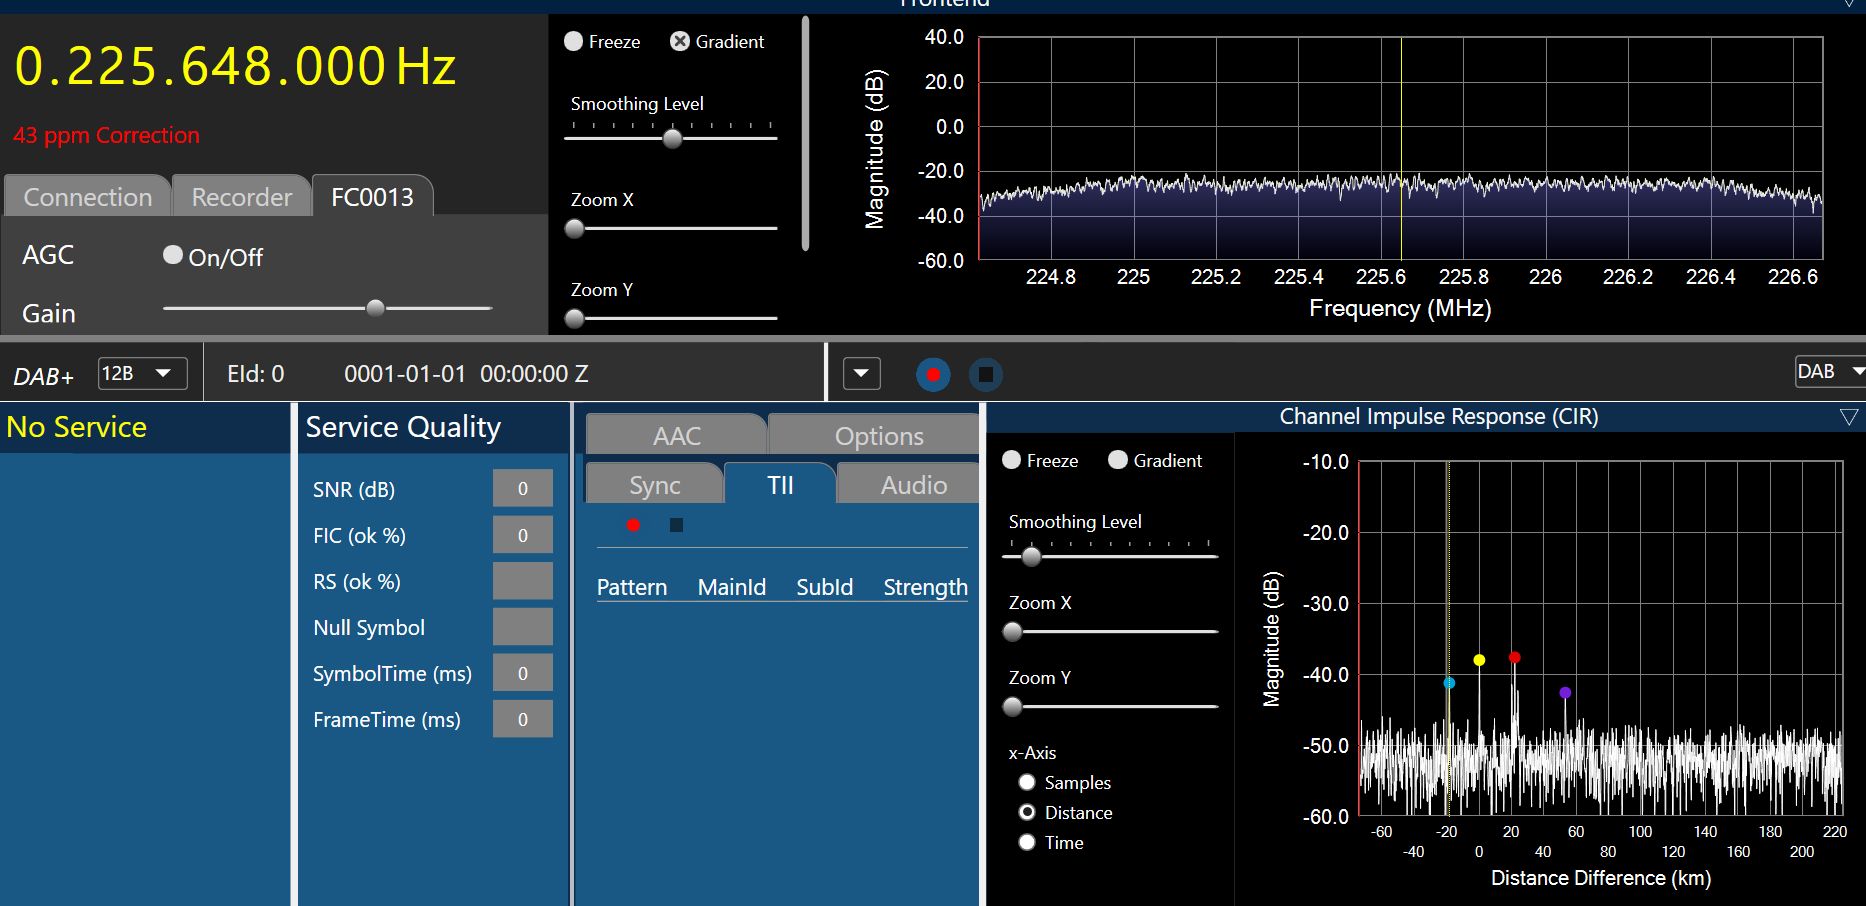Sort the TII table by Strength column
Viewport: 1866px width, 906px height.
click(925, 587)
